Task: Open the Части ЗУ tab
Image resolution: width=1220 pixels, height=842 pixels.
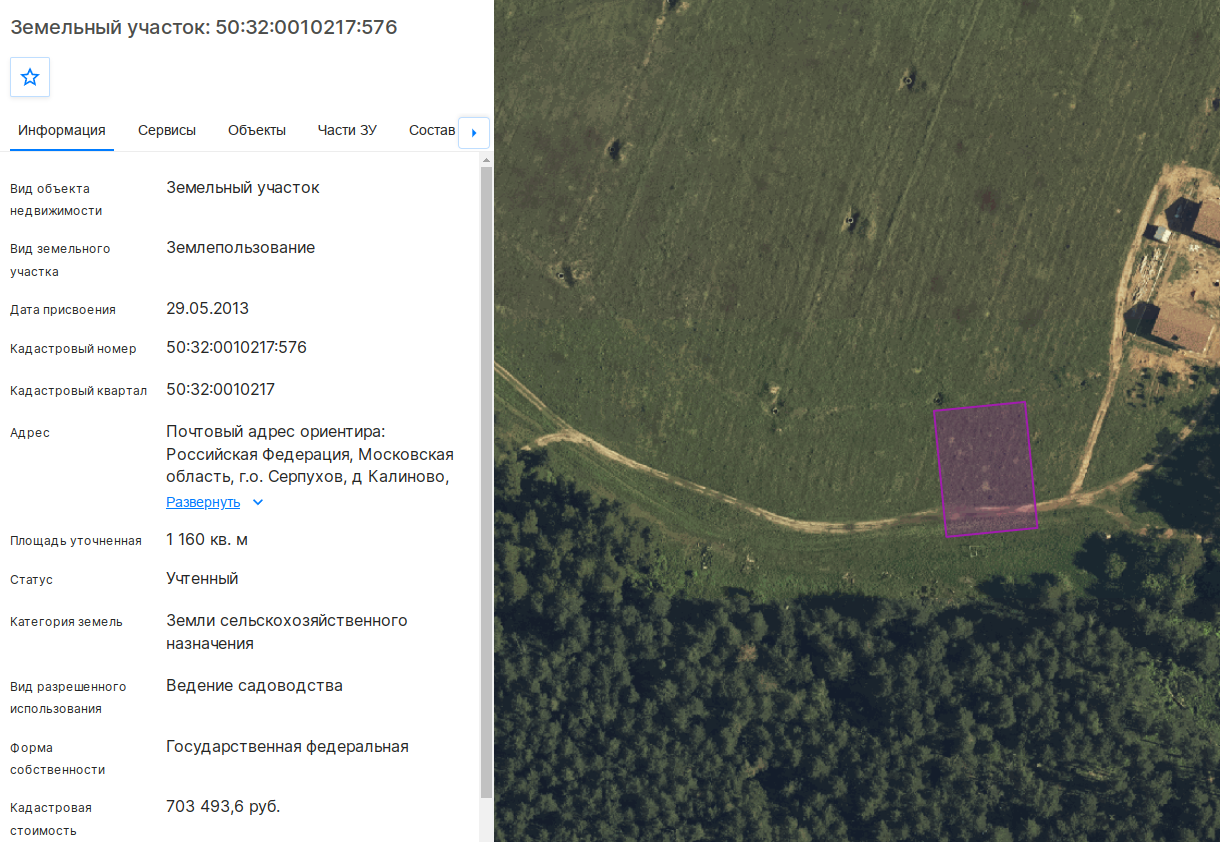Action: pos(347,130)
